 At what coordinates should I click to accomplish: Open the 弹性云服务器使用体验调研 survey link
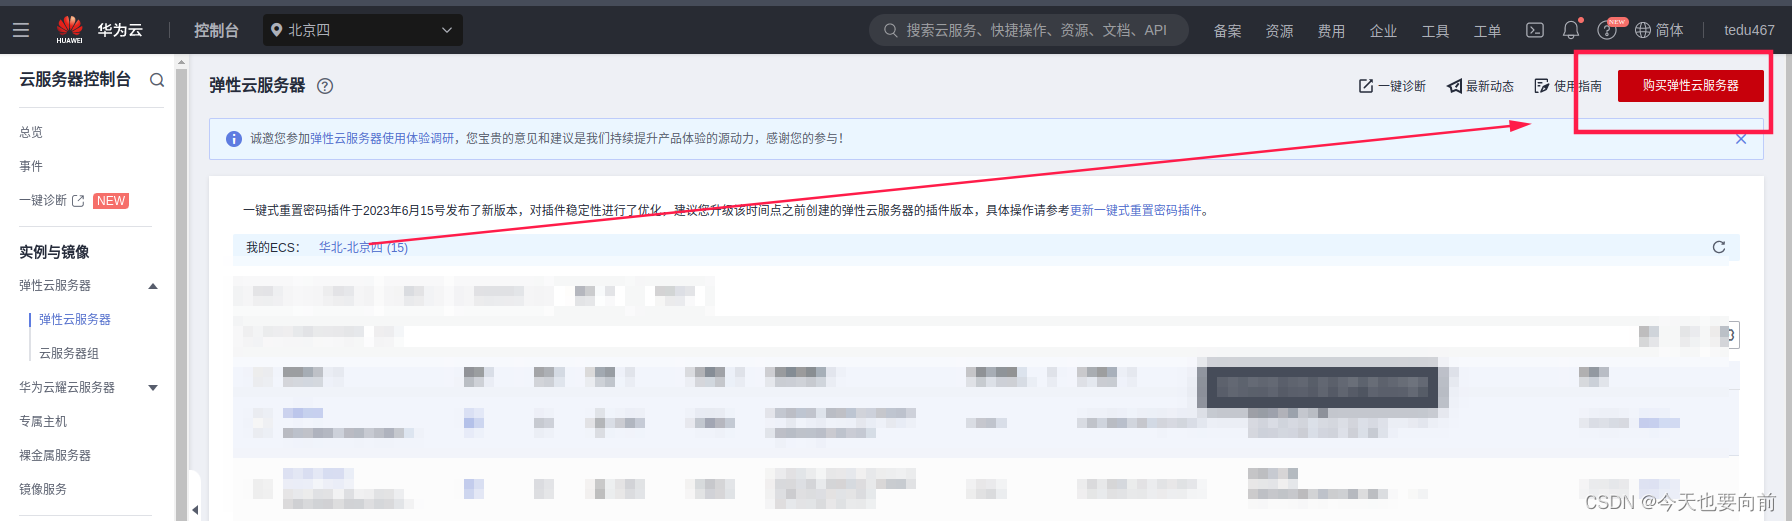point(382,139)
